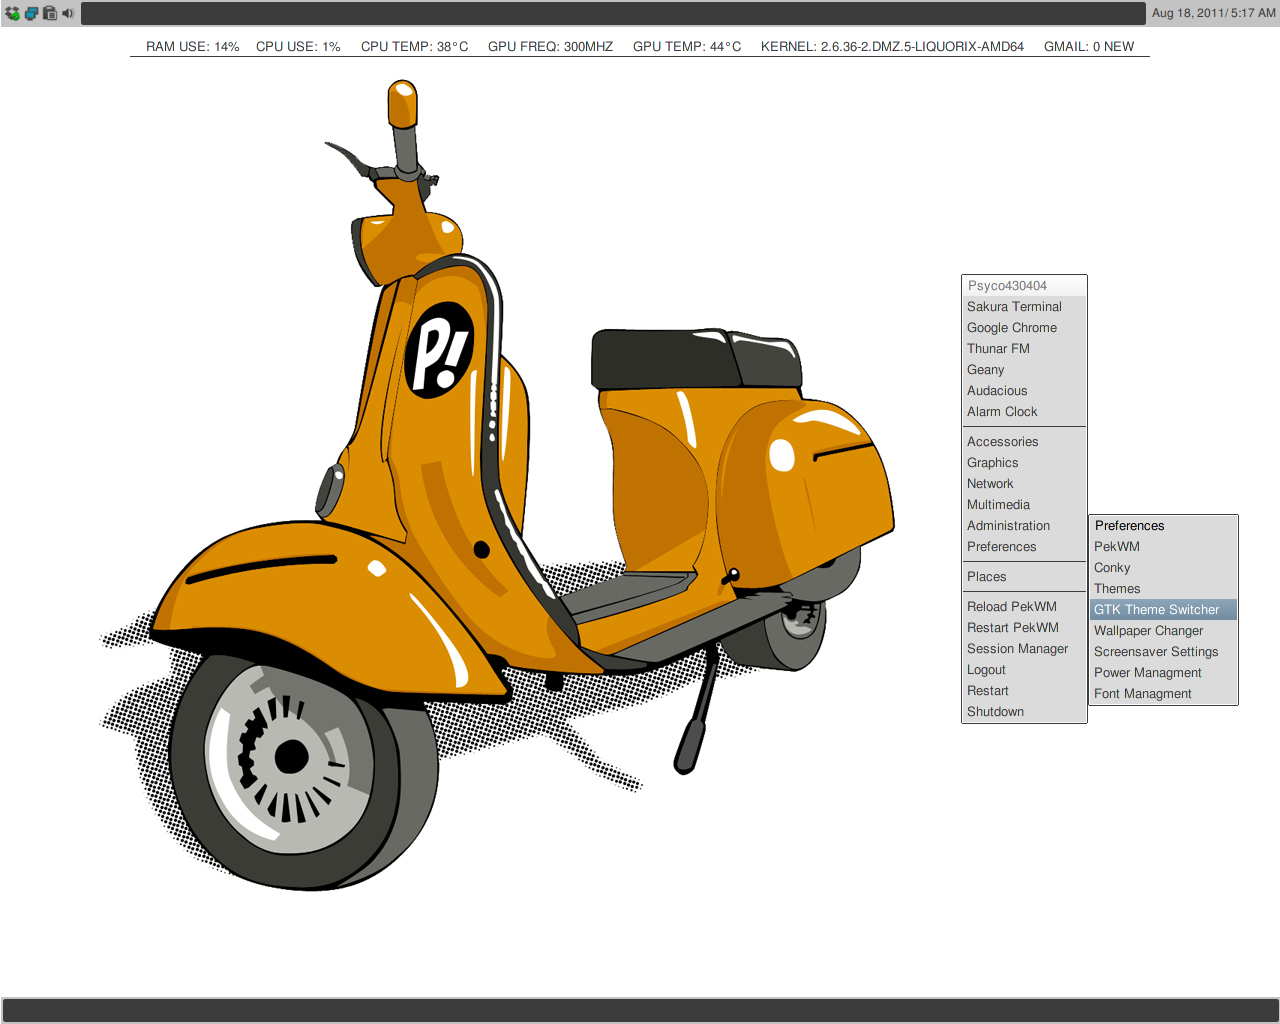Expand the Places submenu
Image resolution: width=1280 pixels, height=1024 pixels.
(x=1024, y=577)
